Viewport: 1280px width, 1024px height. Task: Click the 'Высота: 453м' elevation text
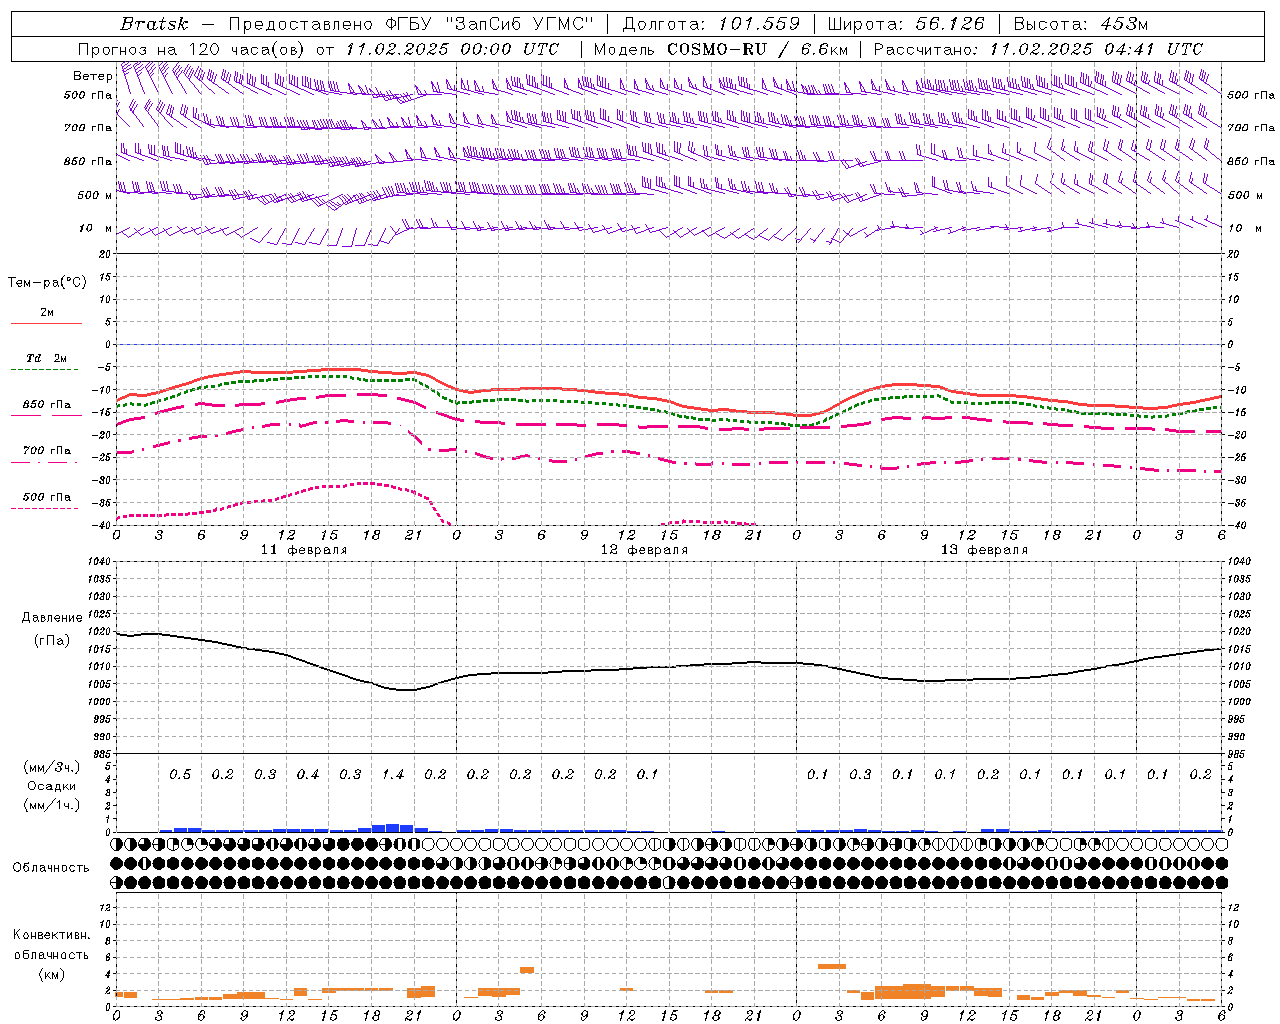[1079, 24]
